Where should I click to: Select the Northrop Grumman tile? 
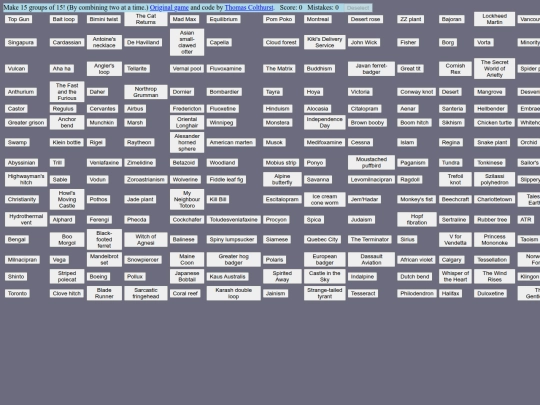click(x=146, y=92)
